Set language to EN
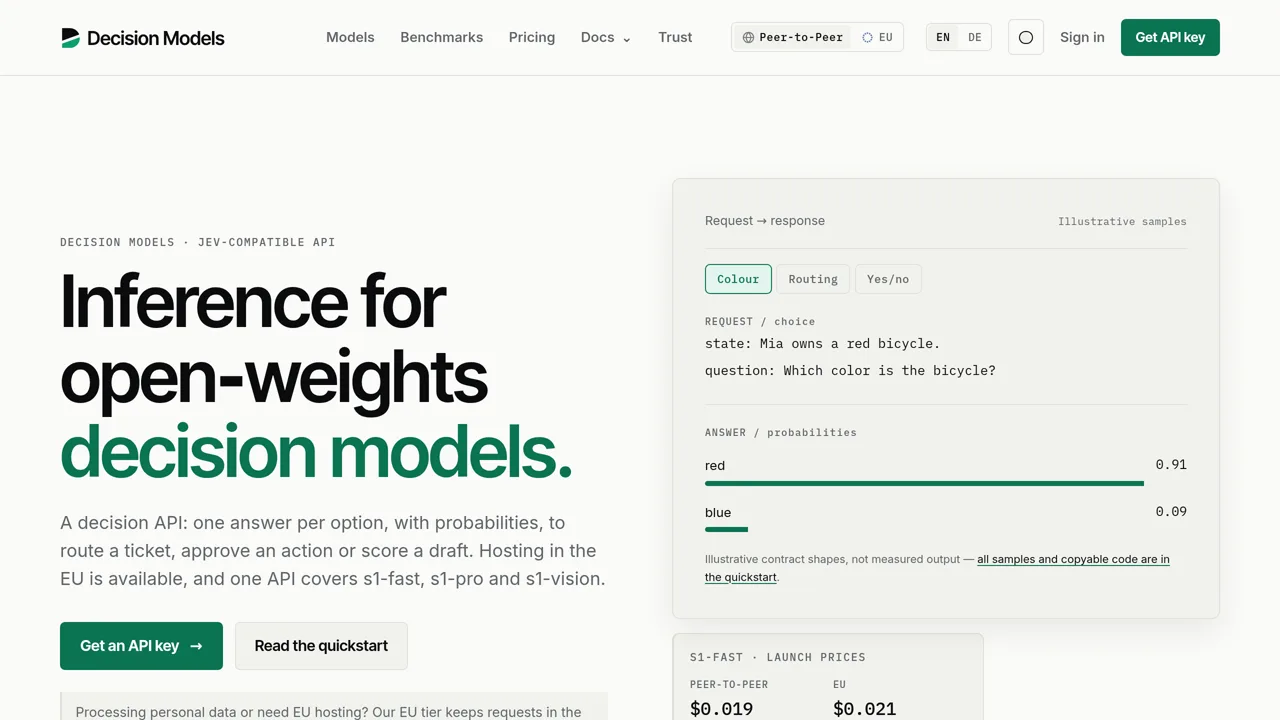The height and width of the screenshot is (720, 1280). pos(943,37)
